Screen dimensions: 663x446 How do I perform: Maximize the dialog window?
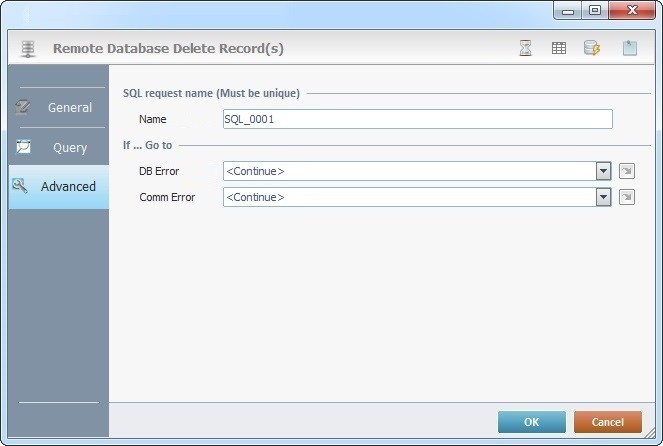tap(595, 10)
